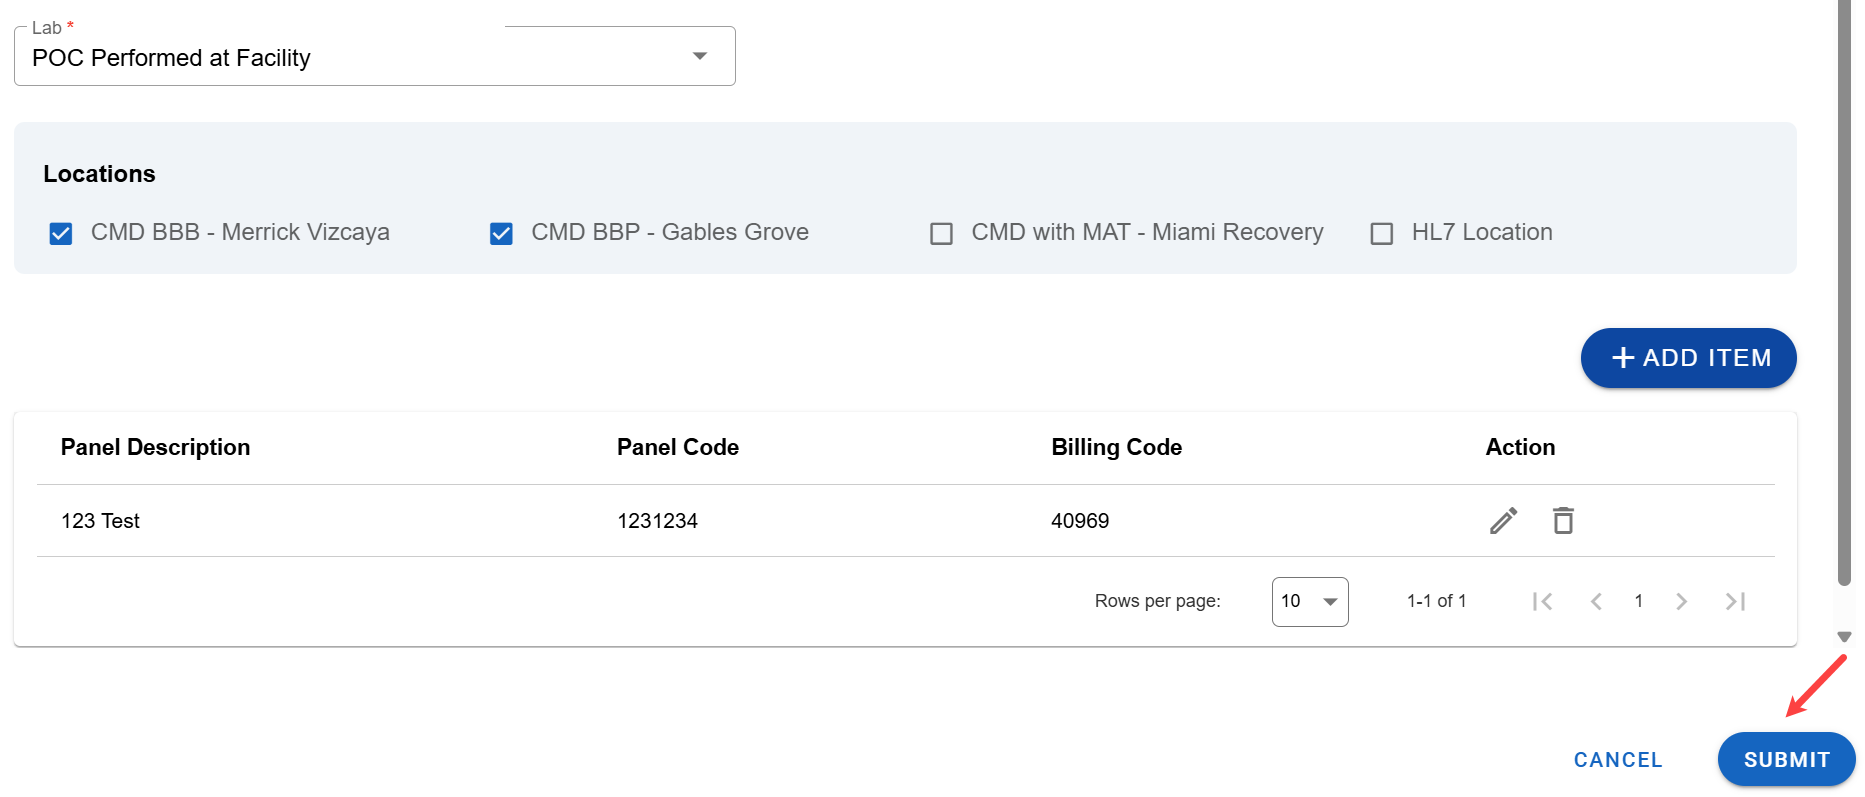1865x797 pixels.
Task: Jump to last page of table
Action: click(x=1735, y=601)
